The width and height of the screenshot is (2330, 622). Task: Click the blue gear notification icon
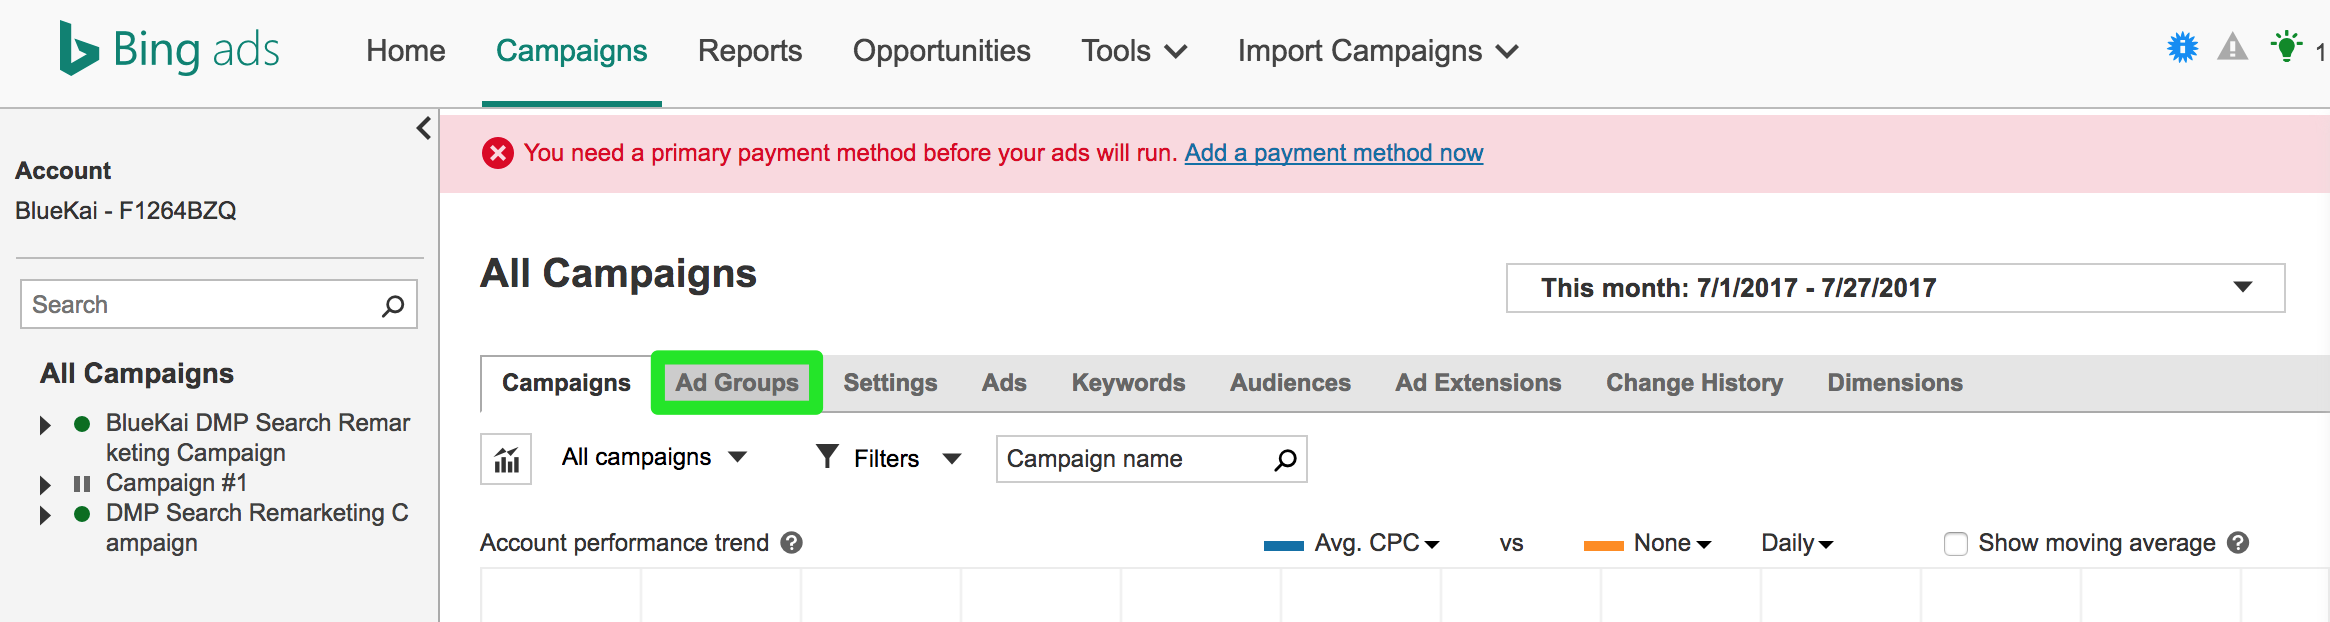coord(2182,48)
